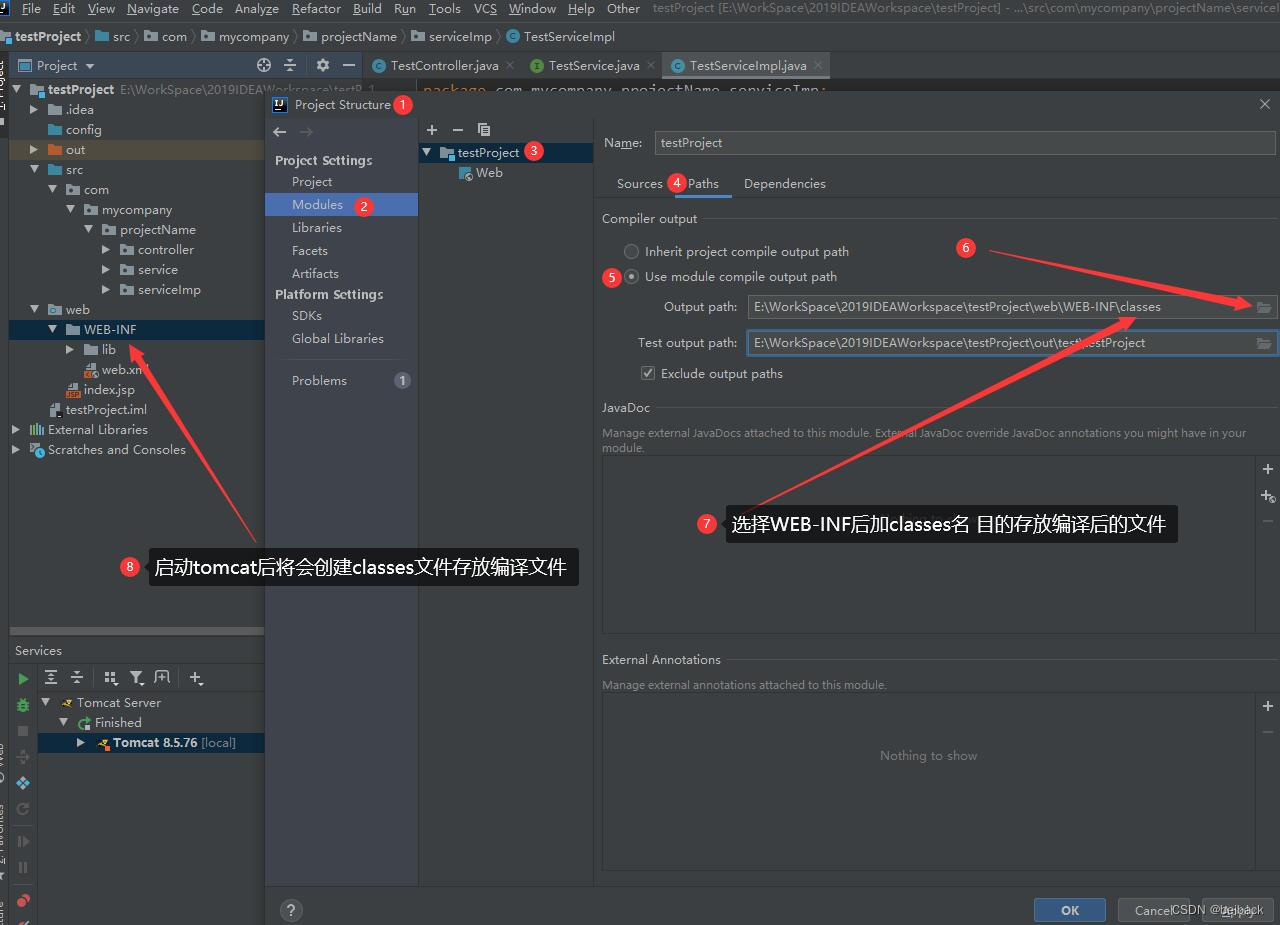Run the service with green play icon
Screen dimensions: 1280x925
click(x=23, y=679)
